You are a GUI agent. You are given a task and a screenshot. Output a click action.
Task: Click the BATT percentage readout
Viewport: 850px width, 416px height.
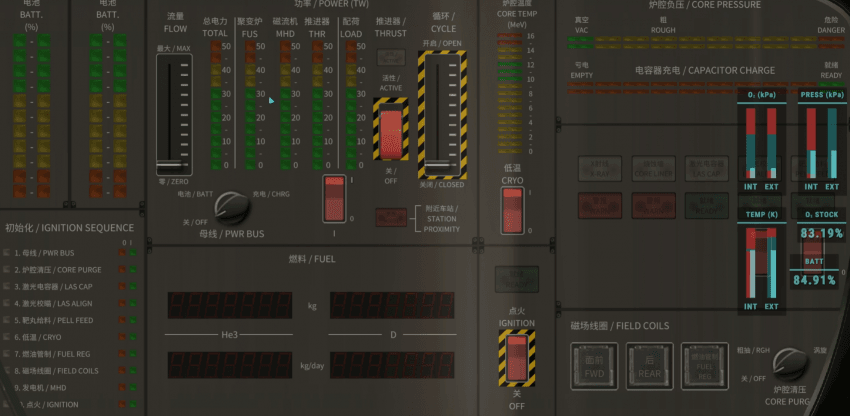[x=814, y=280]
